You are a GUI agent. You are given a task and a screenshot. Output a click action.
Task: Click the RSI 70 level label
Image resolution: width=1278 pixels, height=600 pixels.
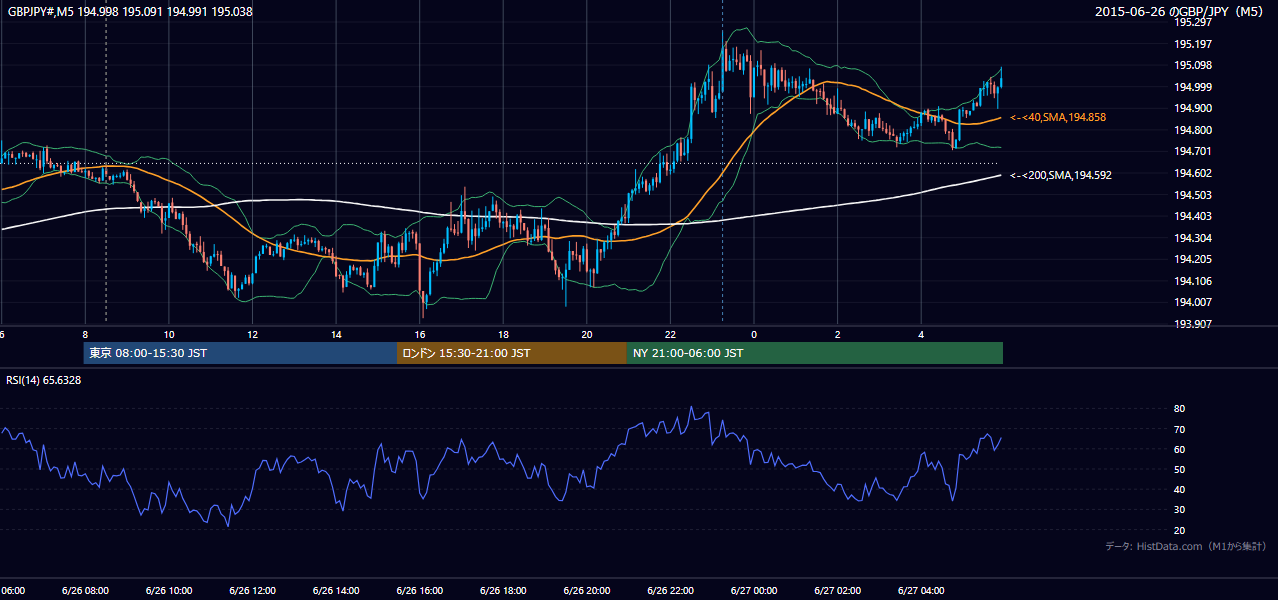click(1179, 429)
